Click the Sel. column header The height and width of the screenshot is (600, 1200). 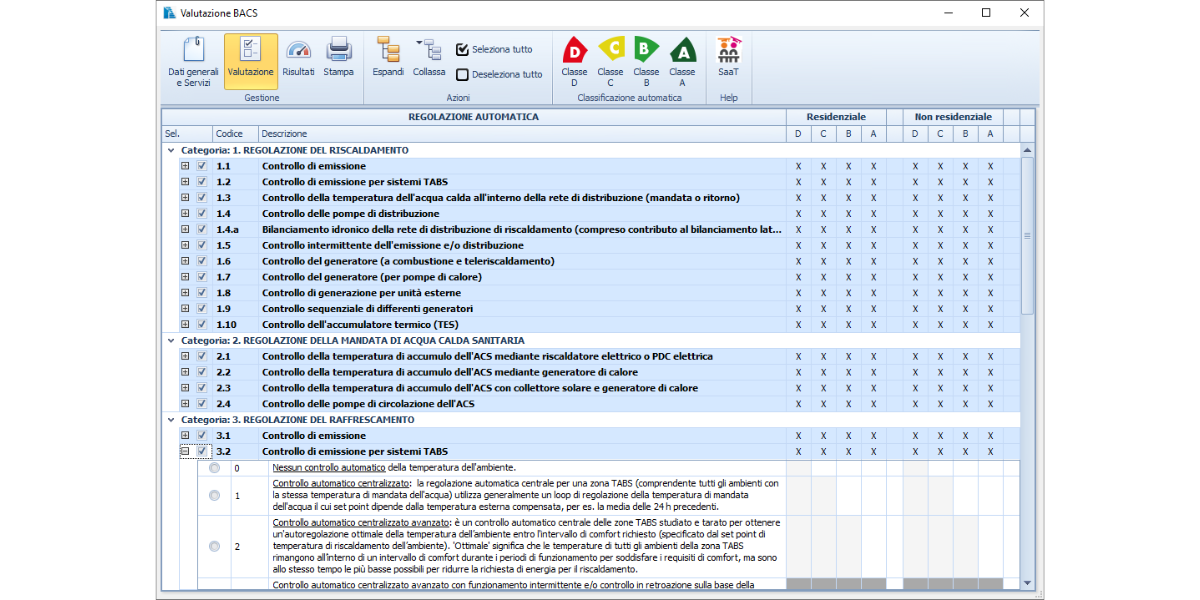tap(187, 134)
